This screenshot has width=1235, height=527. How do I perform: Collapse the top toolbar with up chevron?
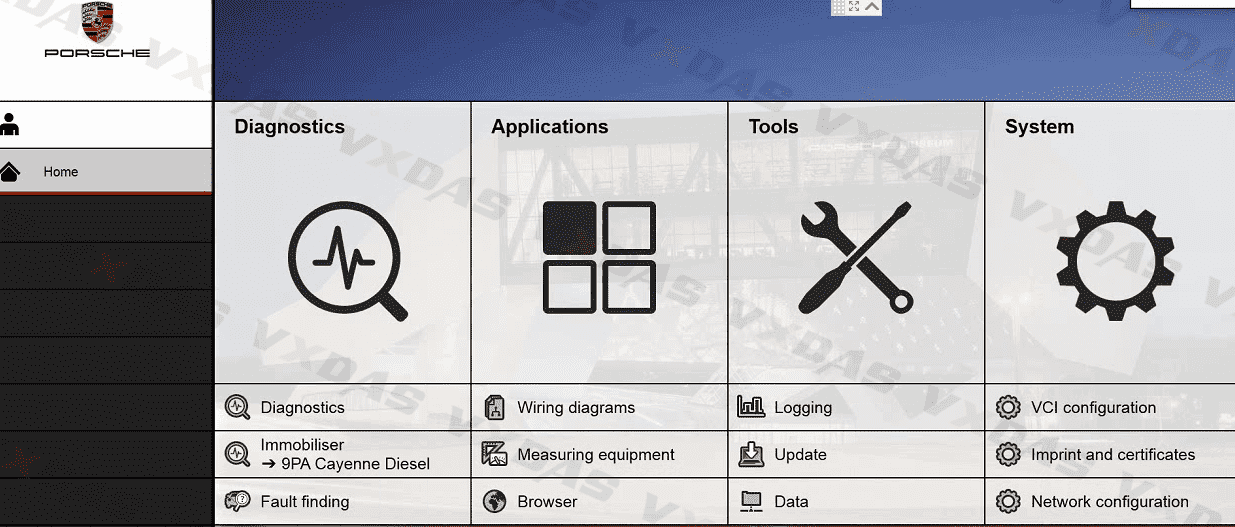[x=873, y=7]
